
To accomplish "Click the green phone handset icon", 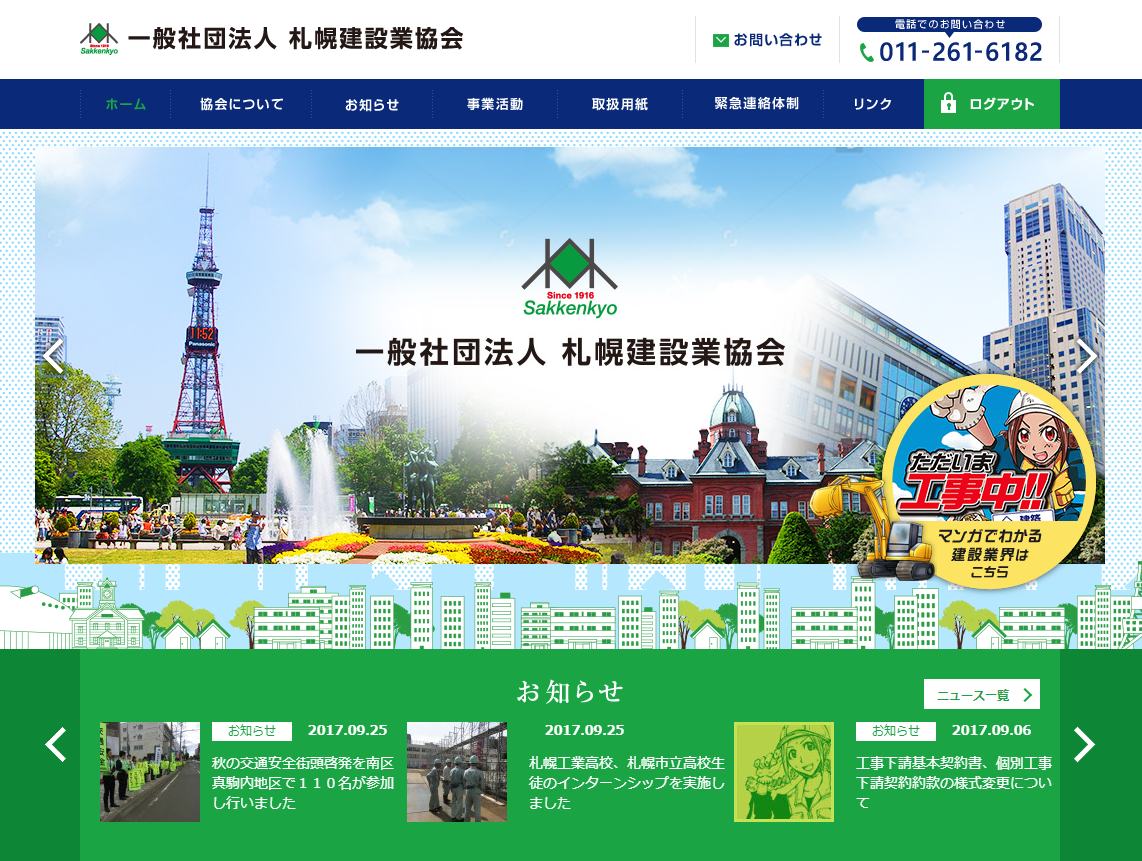I will tap(867, 52).
